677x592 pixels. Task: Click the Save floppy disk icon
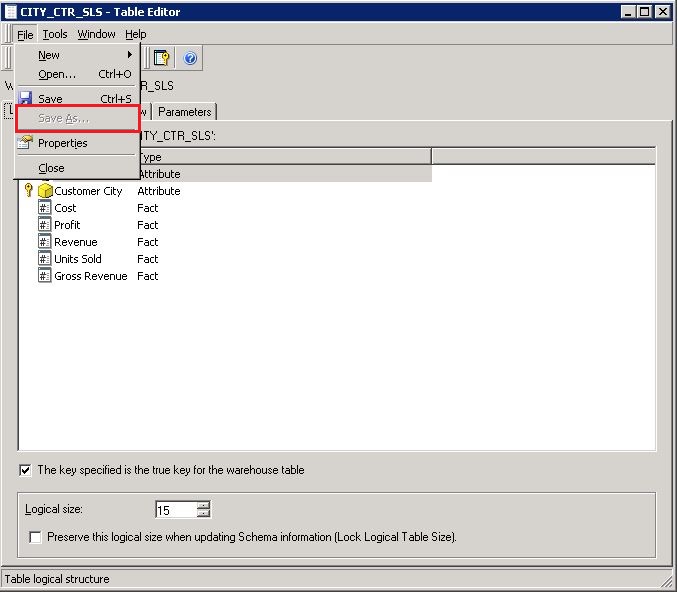coord(25,98)
